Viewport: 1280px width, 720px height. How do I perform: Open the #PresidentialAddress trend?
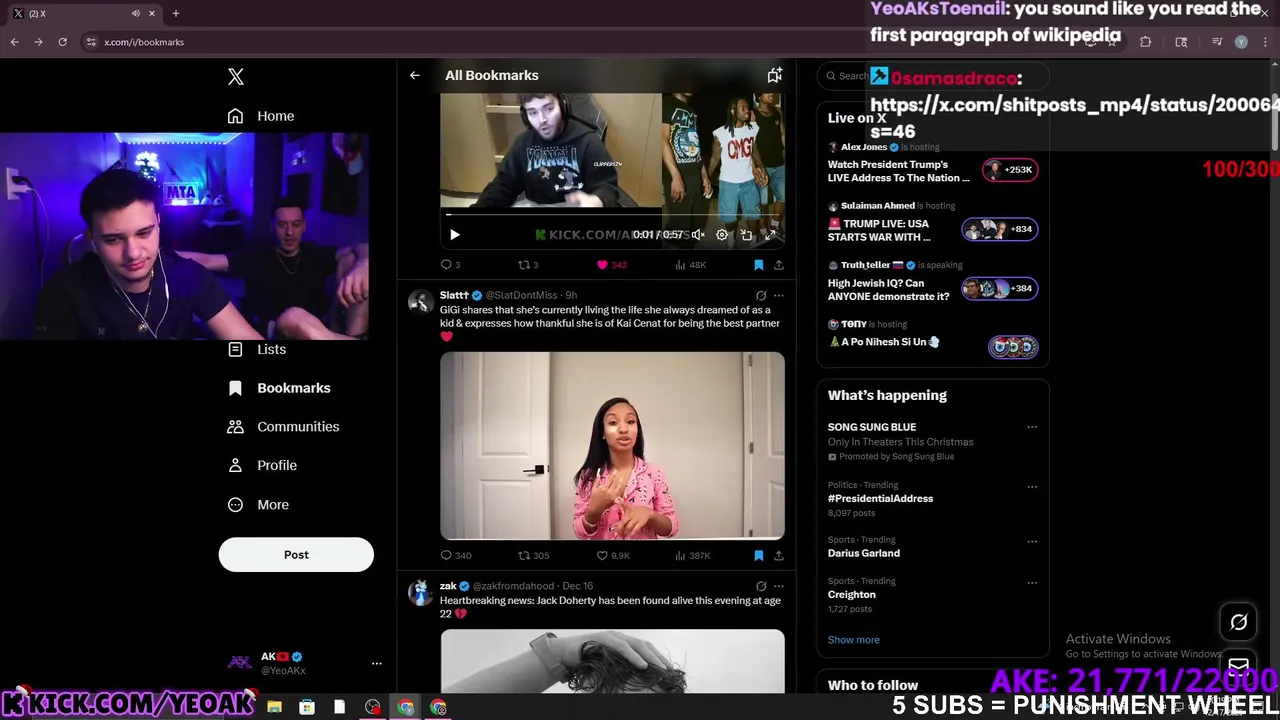pyautogui.click(x=880, y=498)
